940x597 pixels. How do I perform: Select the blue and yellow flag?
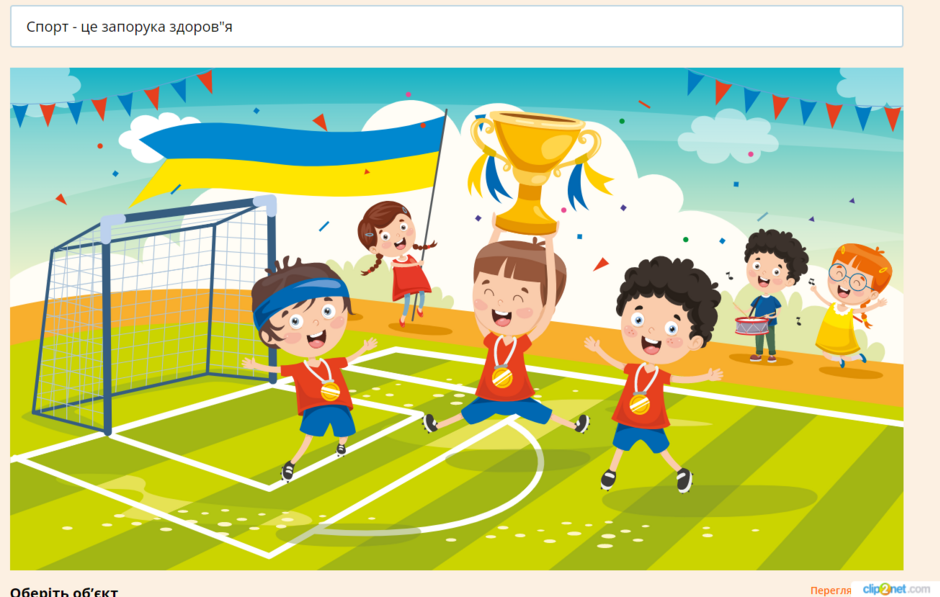(291, 158)
